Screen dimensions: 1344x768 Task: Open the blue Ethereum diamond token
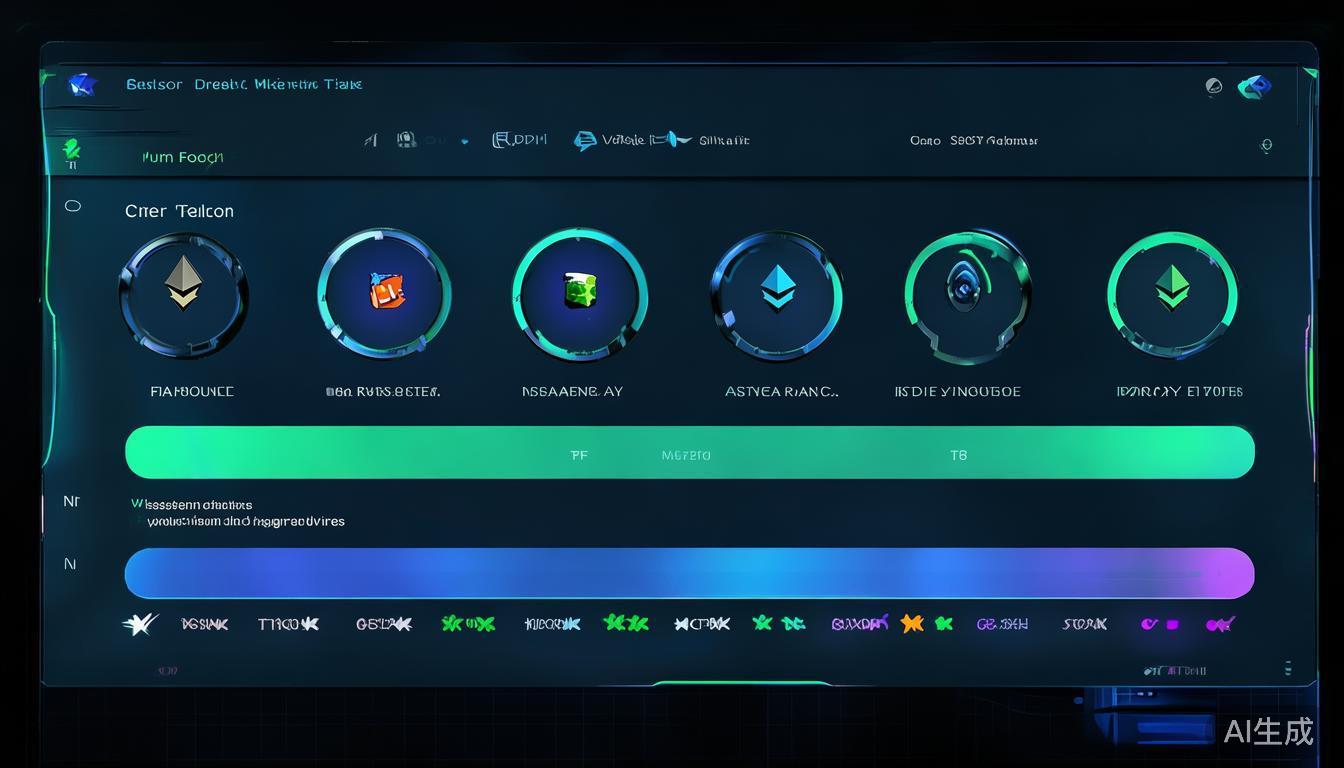pos(776,294)
